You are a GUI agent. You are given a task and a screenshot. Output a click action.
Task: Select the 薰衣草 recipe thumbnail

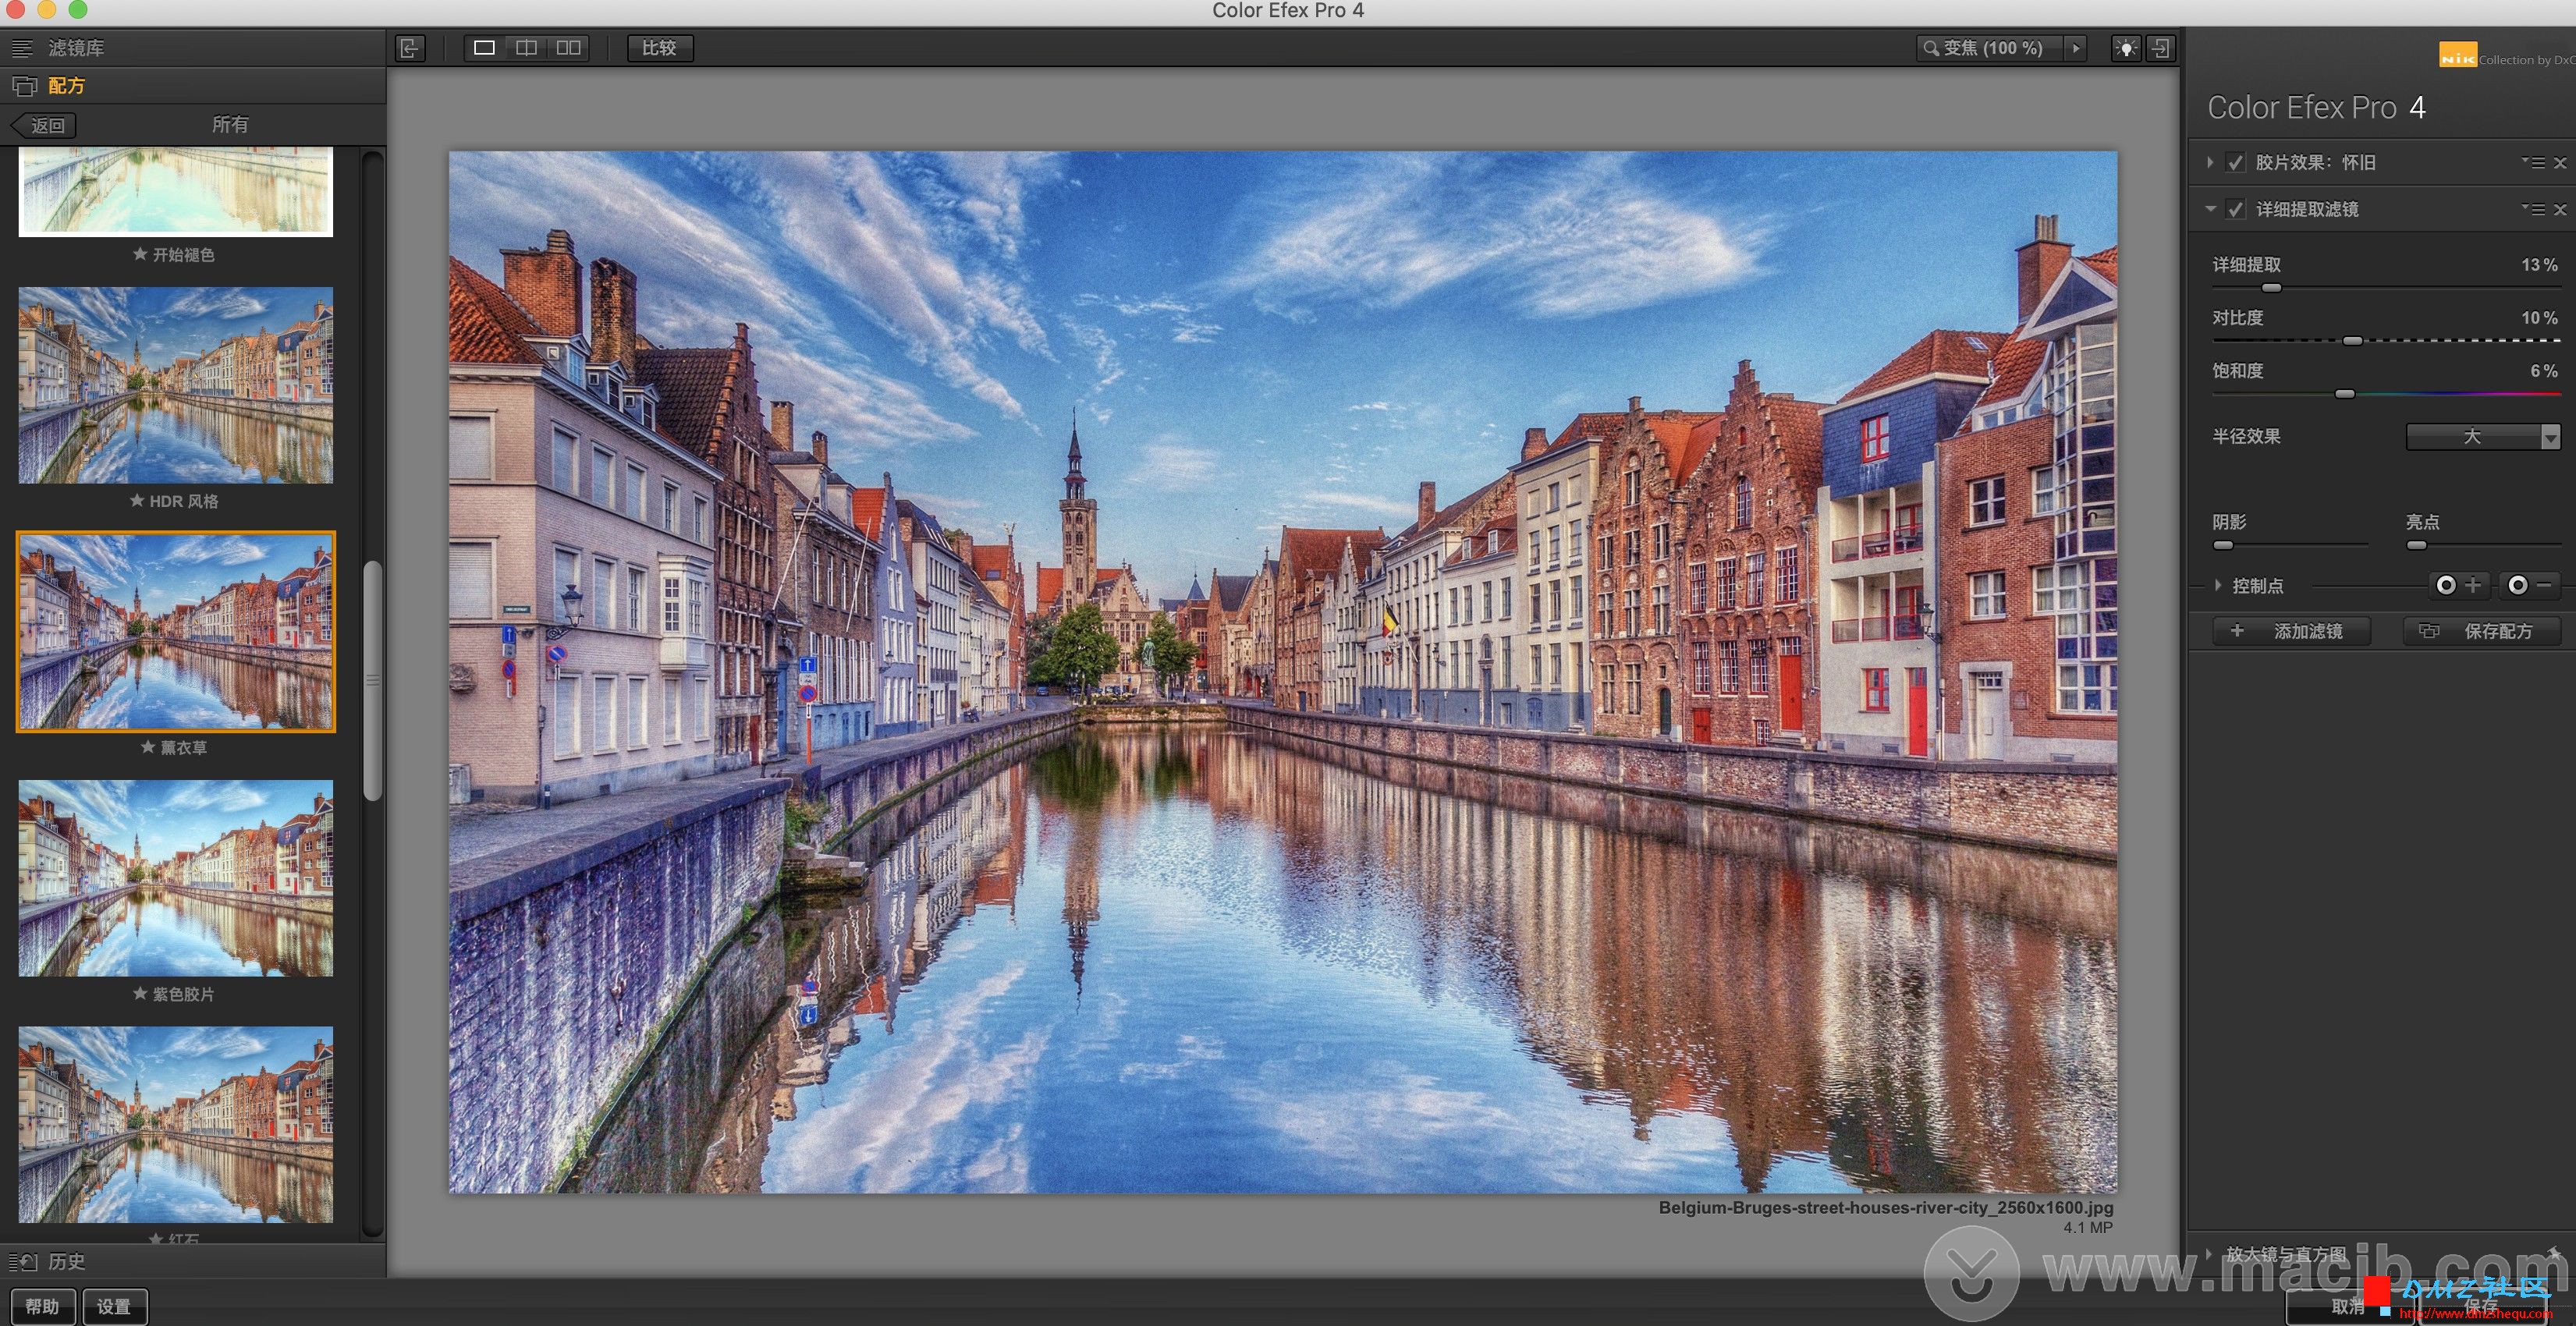pyautogui.click(x=176, y=631)
